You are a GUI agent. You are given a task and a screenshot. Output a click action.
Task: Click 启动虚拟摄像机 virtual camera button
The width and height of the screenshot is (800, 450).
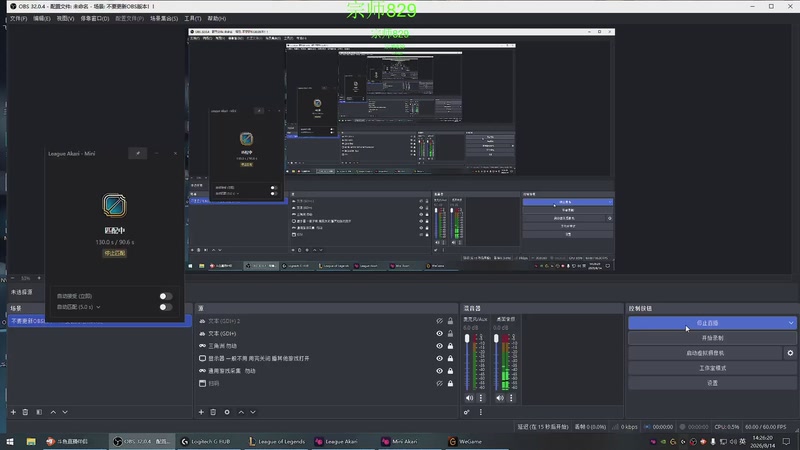click(705, 353)
